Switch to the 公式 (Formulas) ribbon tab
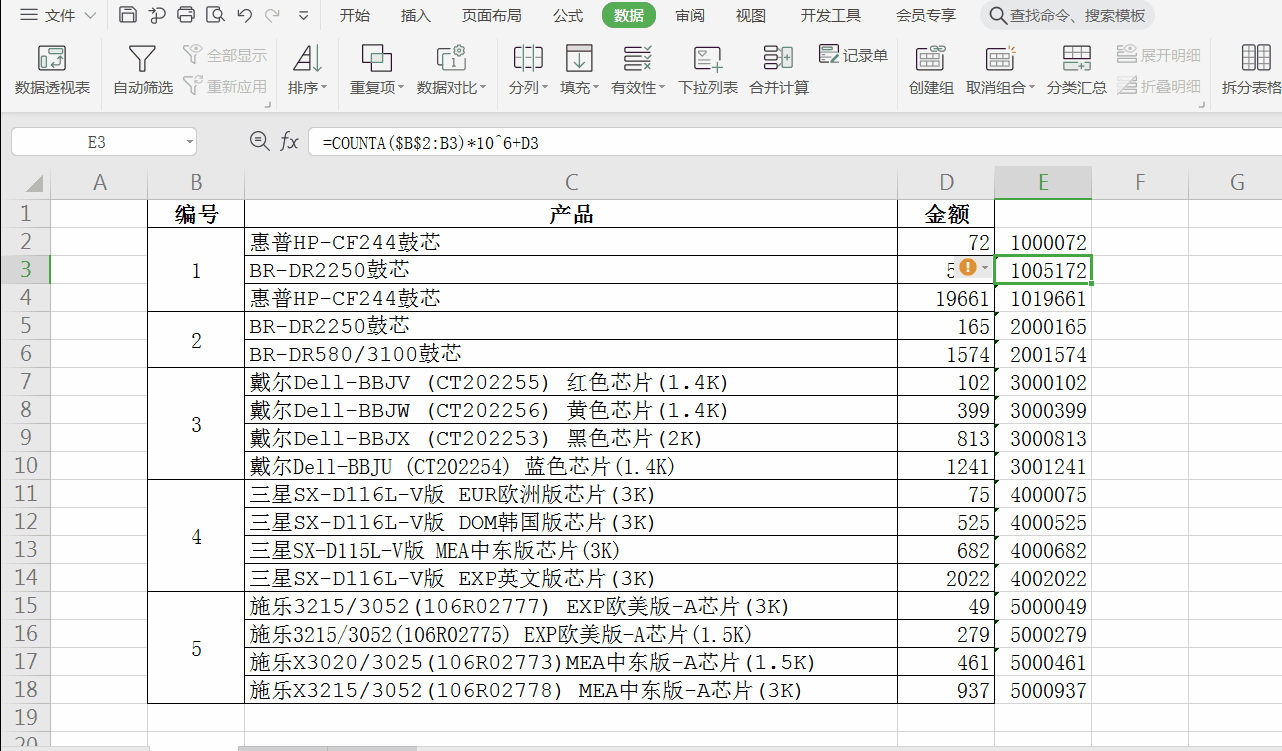 pos(567,15)
